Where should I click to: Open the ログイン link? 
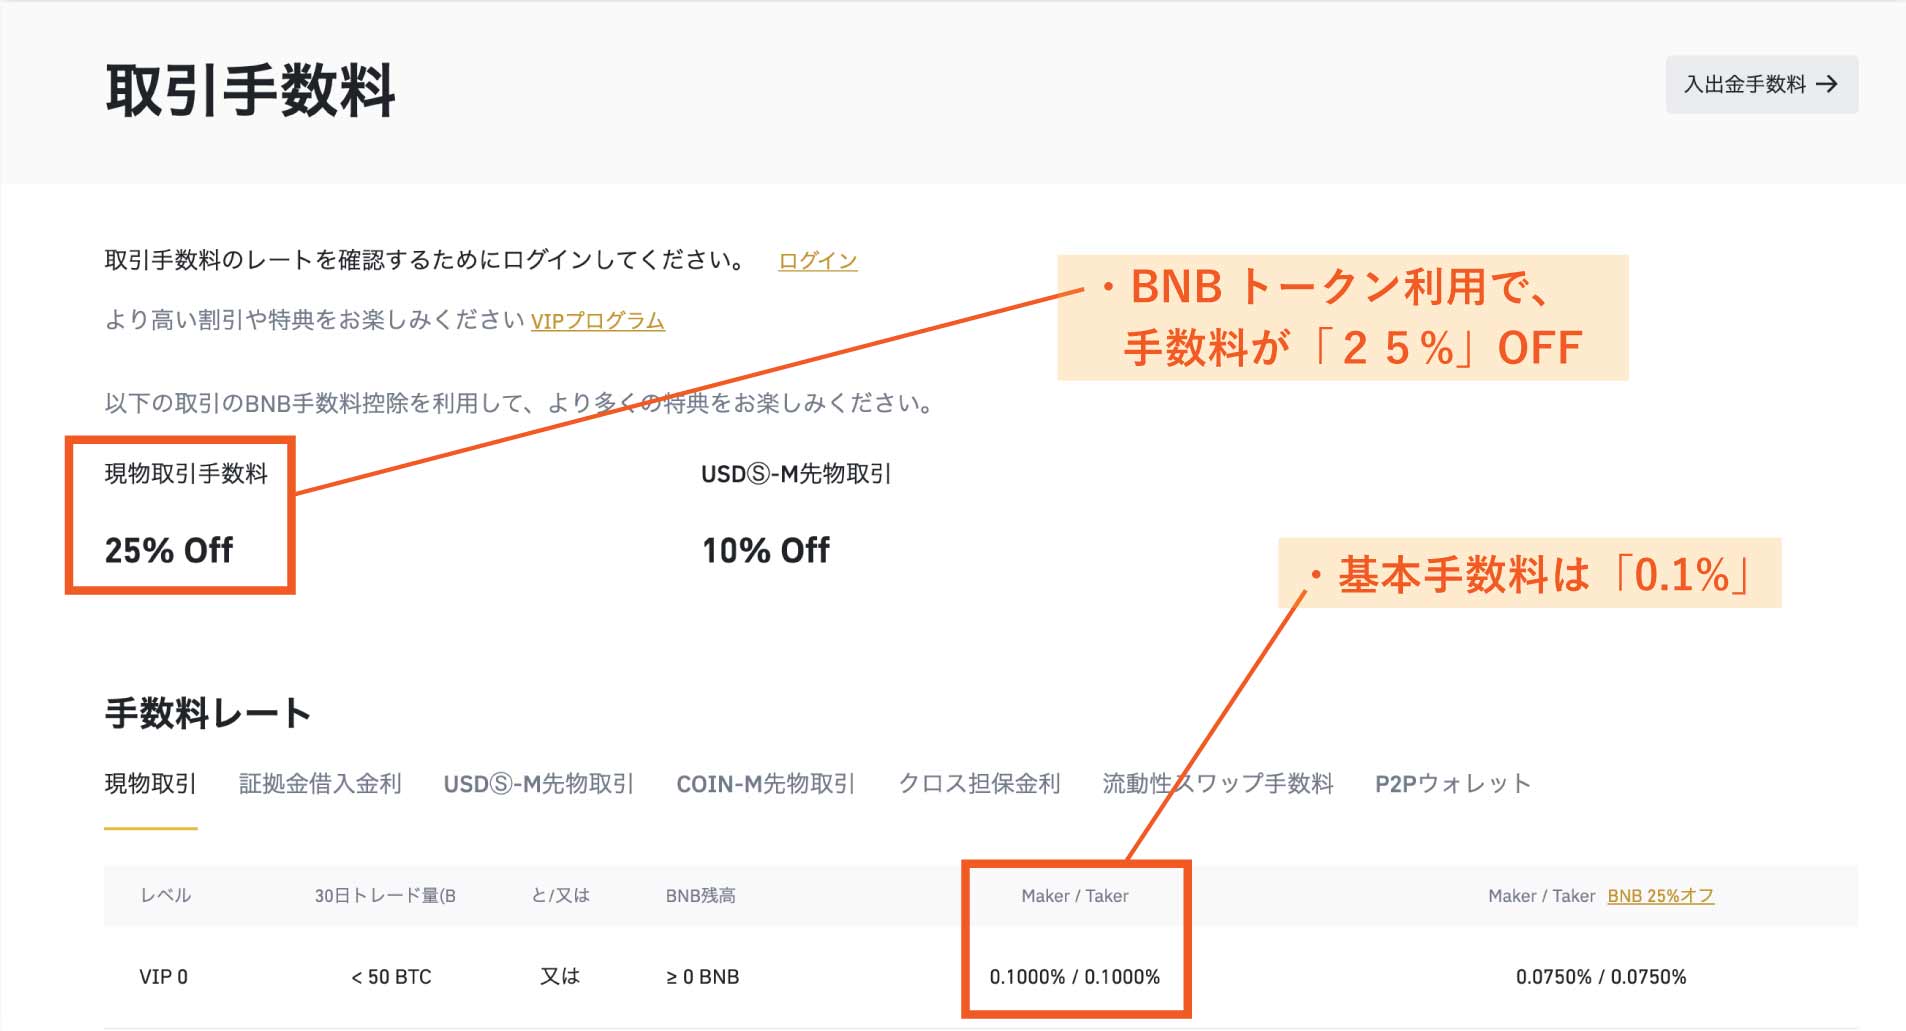point(817,261)
